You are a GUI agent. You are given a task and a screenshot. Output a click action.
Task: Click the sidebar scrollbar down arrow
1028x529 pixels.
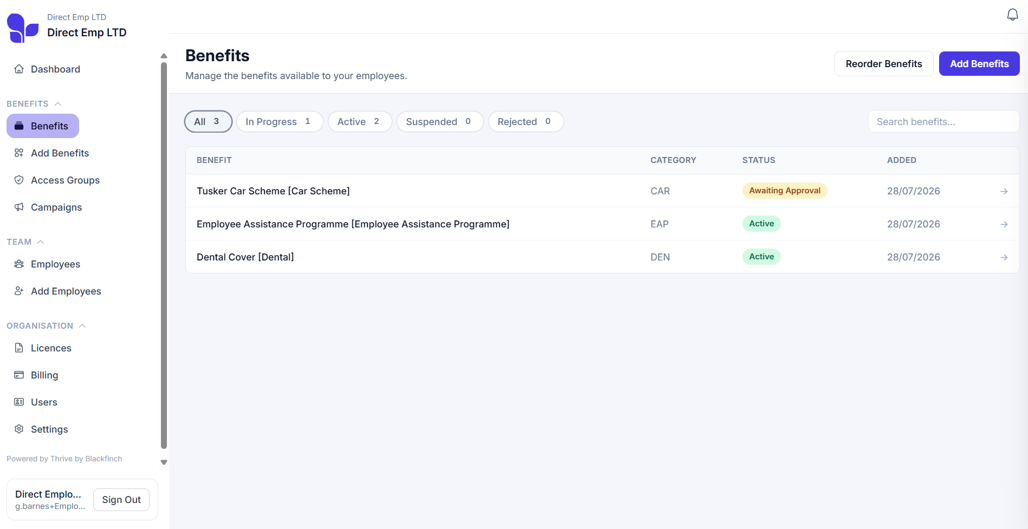(164, 462)
